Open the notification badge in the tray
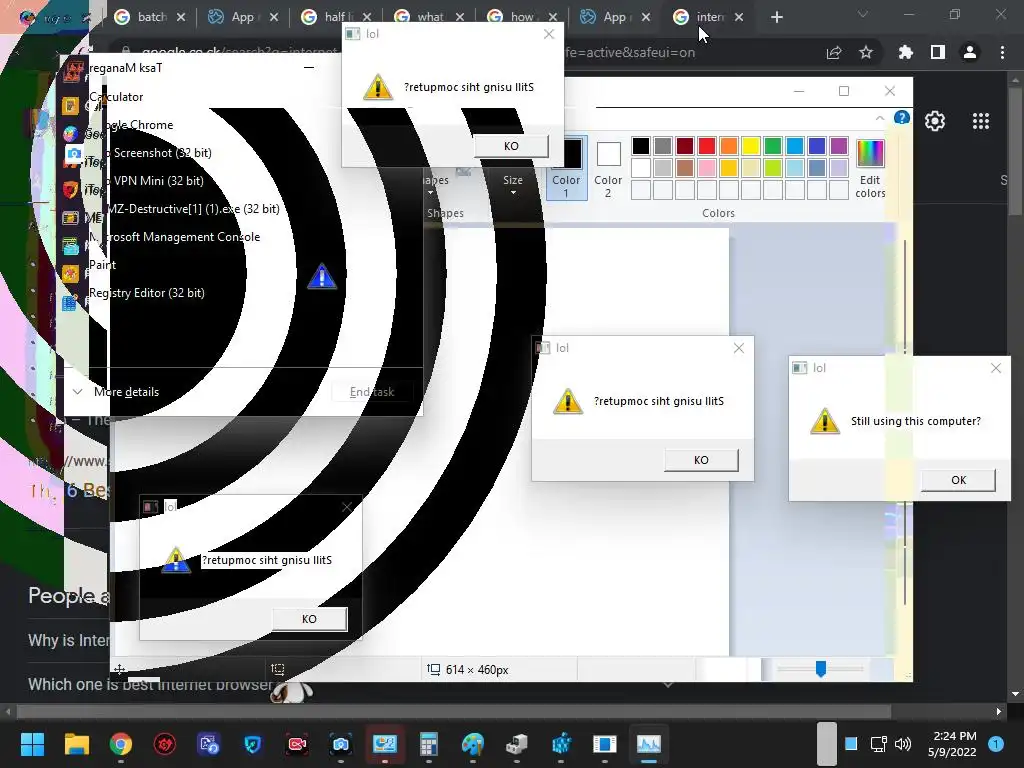This screenshot has width=1024, height=768. pos(996,744)
